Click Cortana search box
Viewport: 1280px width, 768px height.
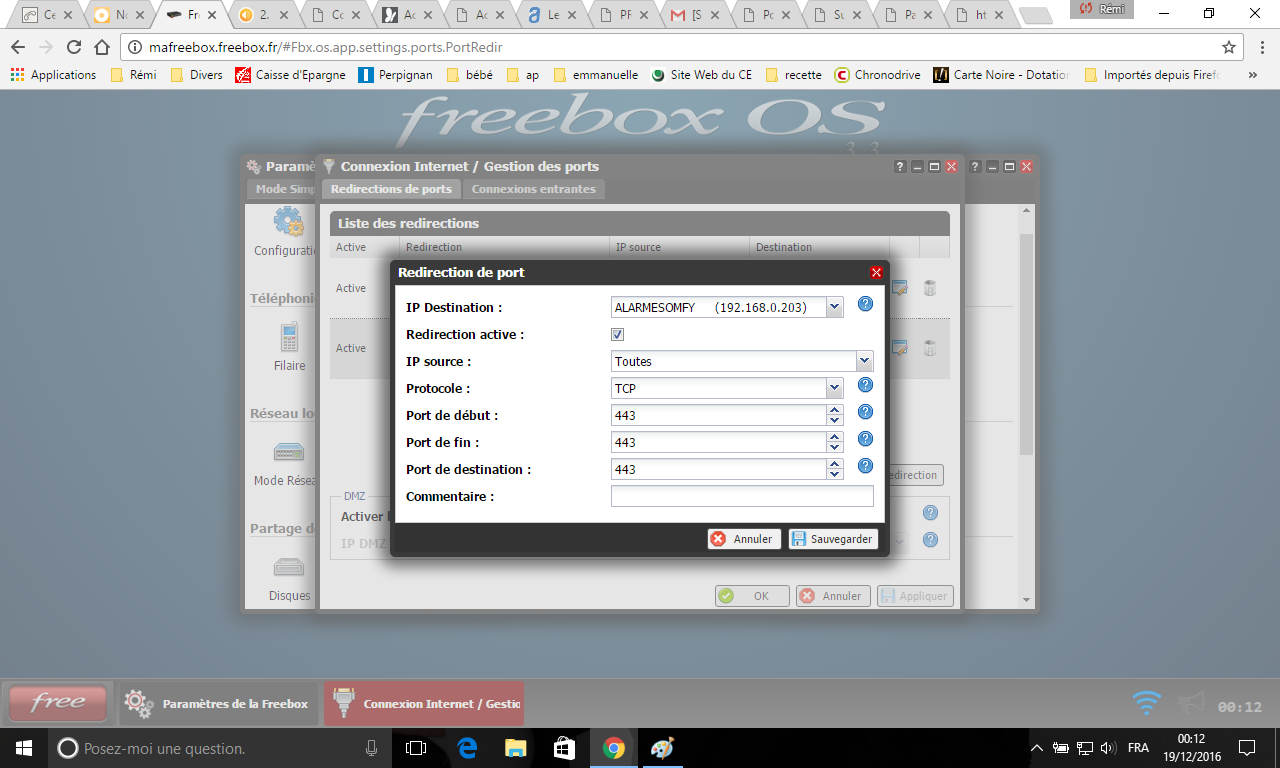220,747
